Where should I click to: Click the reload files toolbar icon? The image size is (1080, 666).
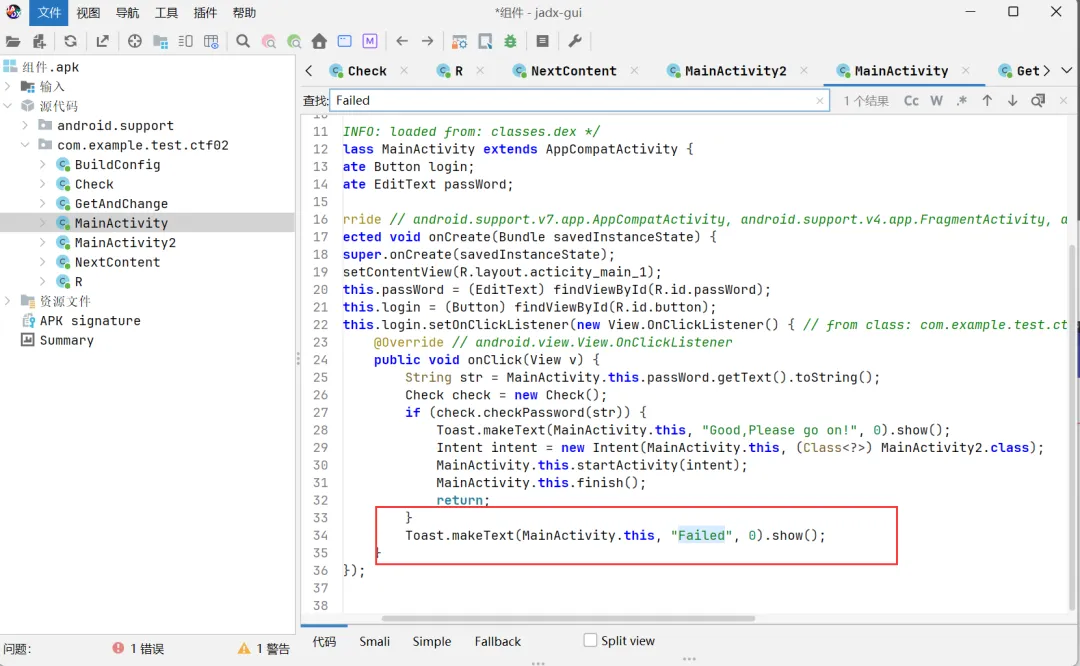coord(70,41)
